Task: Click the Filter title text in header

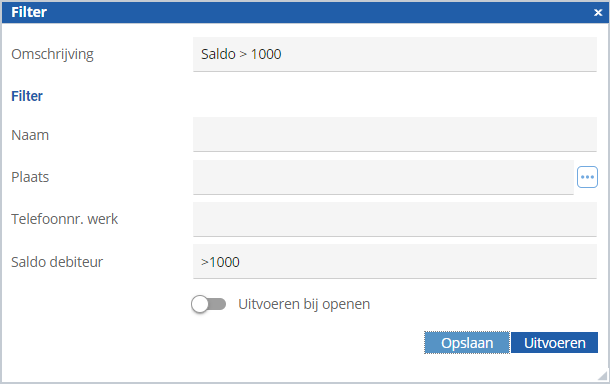Action: point(29,12)
